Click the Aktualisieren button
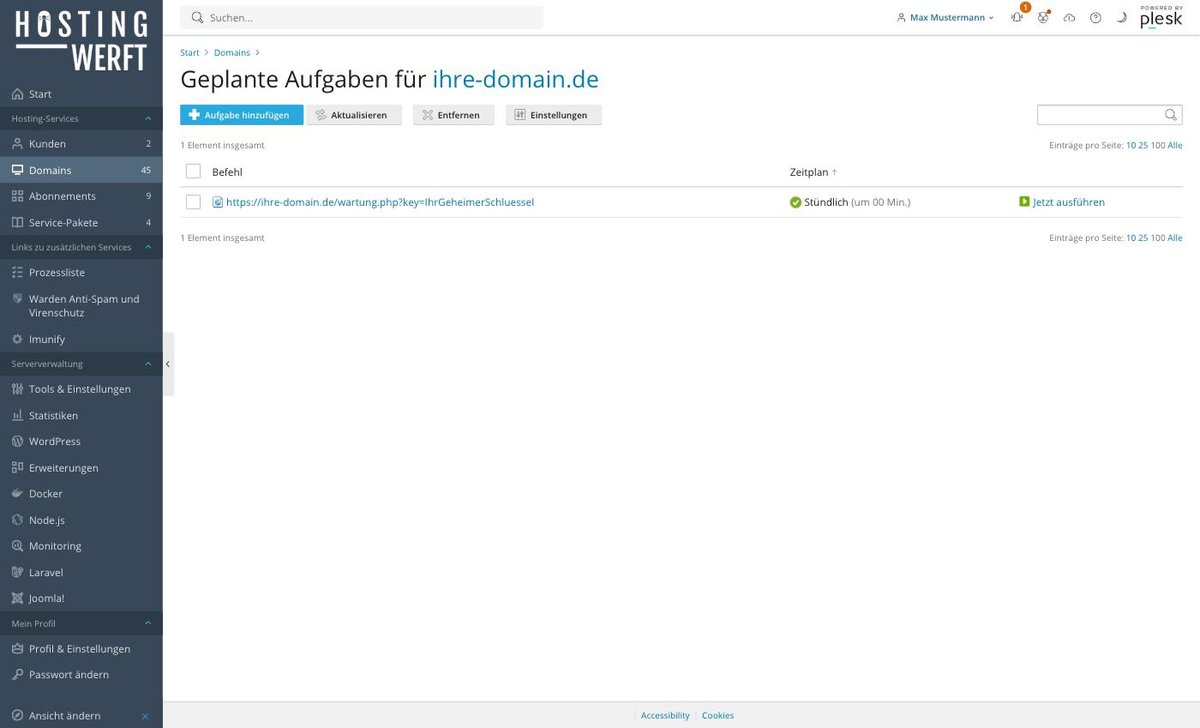The width and height of the screenshot is (1200, 728). coord(354,115)
